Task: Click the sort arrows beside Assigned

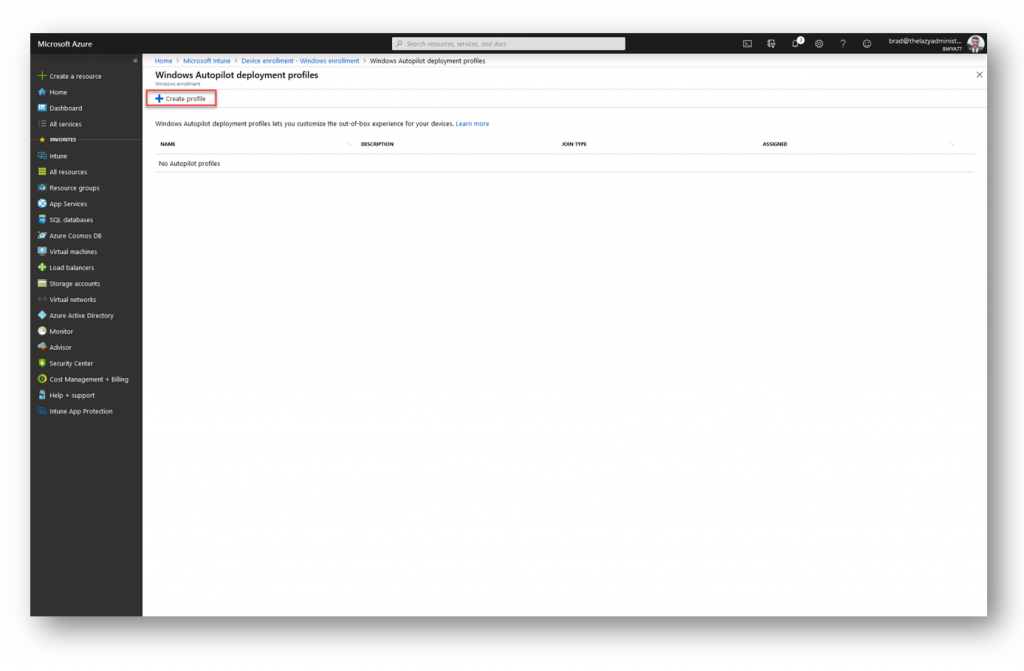Action: click(x=951, y=144)
